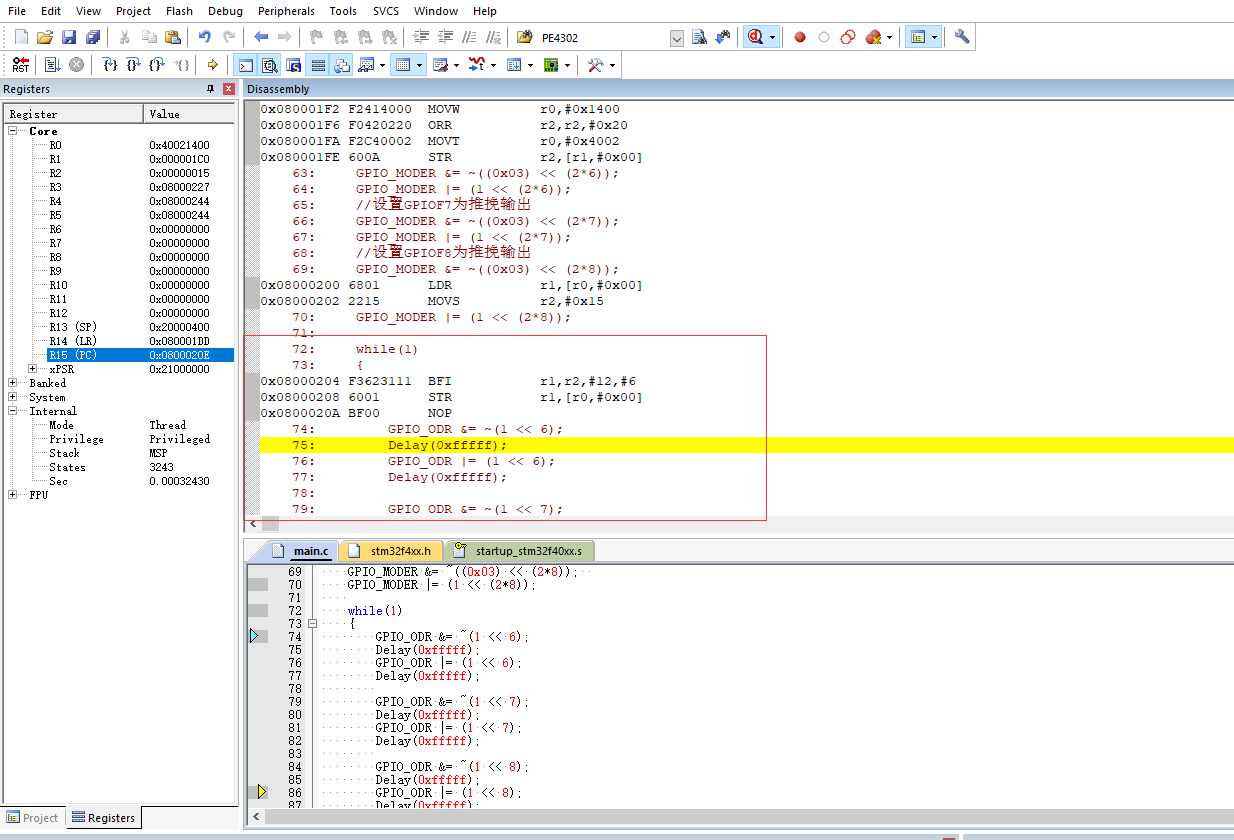Open the Command Window icon
The height and width of the screenshot is (840, 1234).
[246, 64]
